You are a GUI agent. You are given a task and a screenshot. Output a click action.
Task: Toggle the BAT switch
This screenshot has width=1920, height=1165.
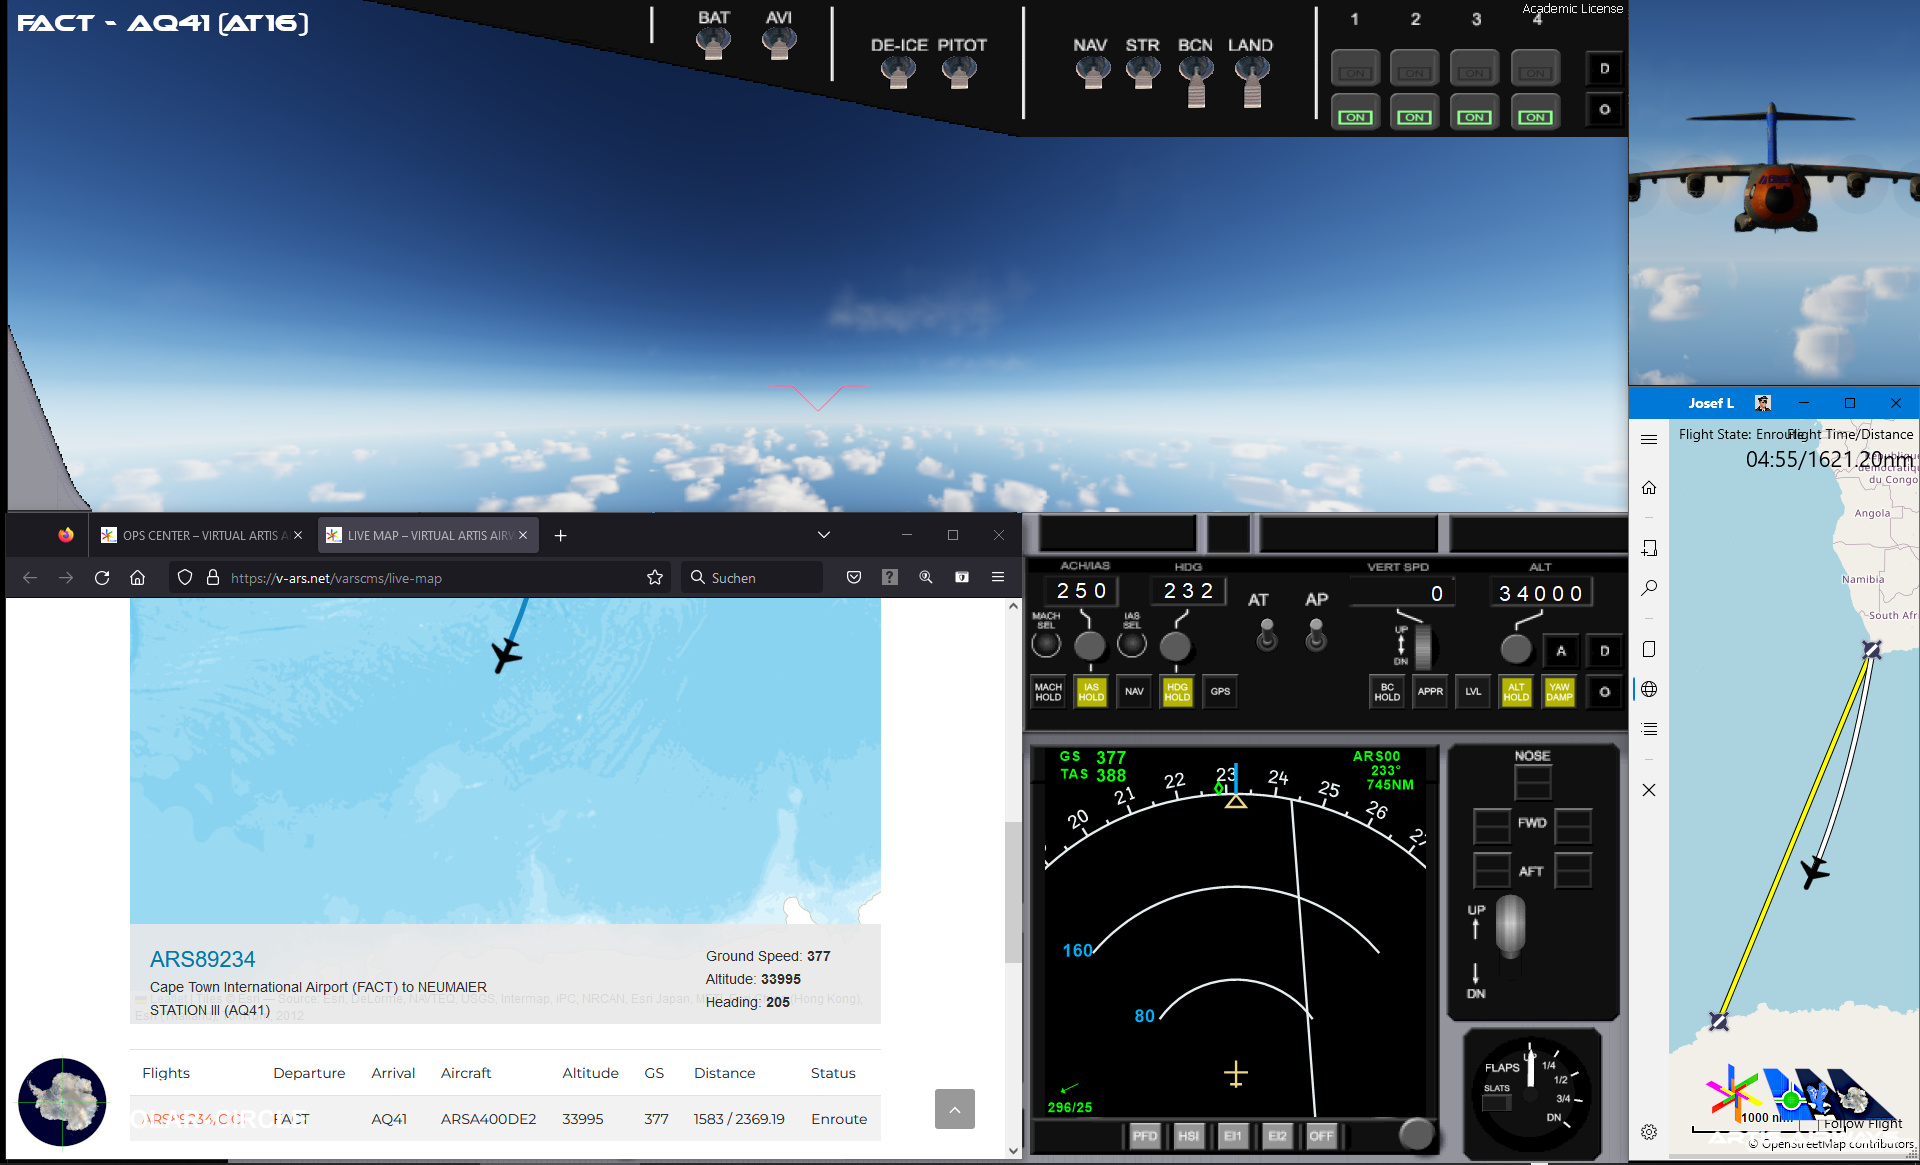pos(713,43)
